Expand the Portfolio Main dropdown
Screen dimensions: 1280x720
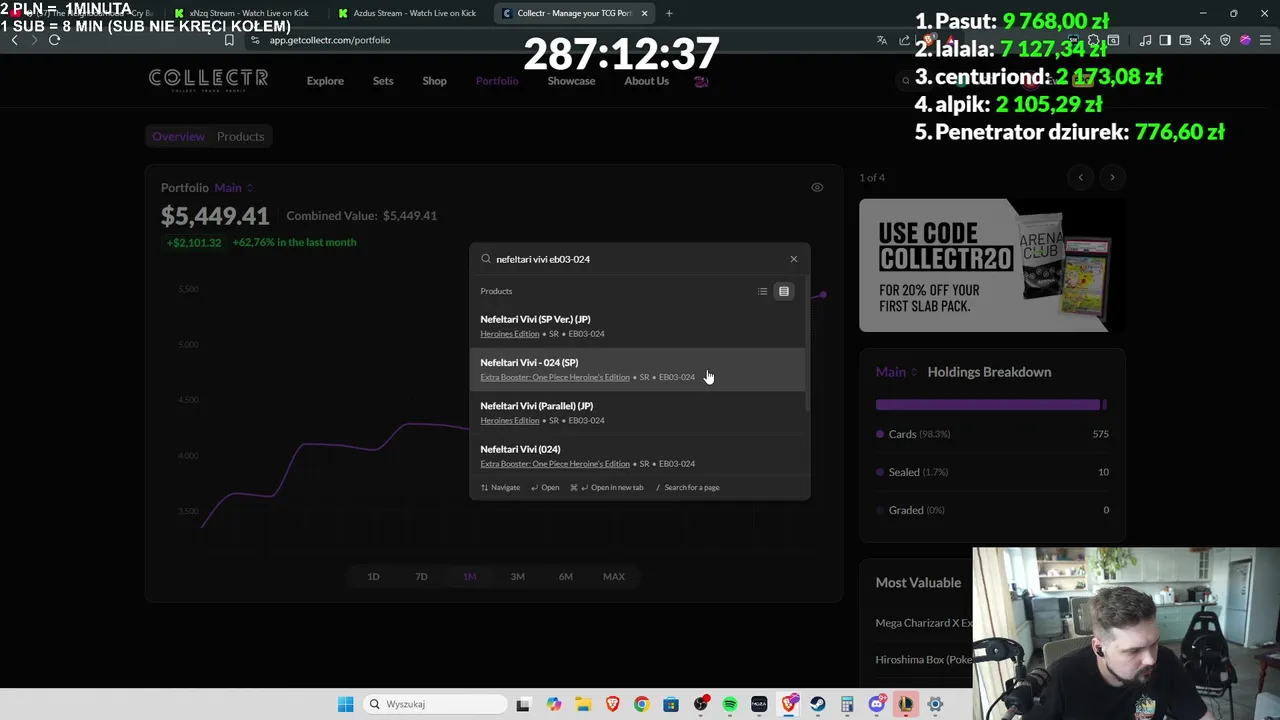(234, 188)
